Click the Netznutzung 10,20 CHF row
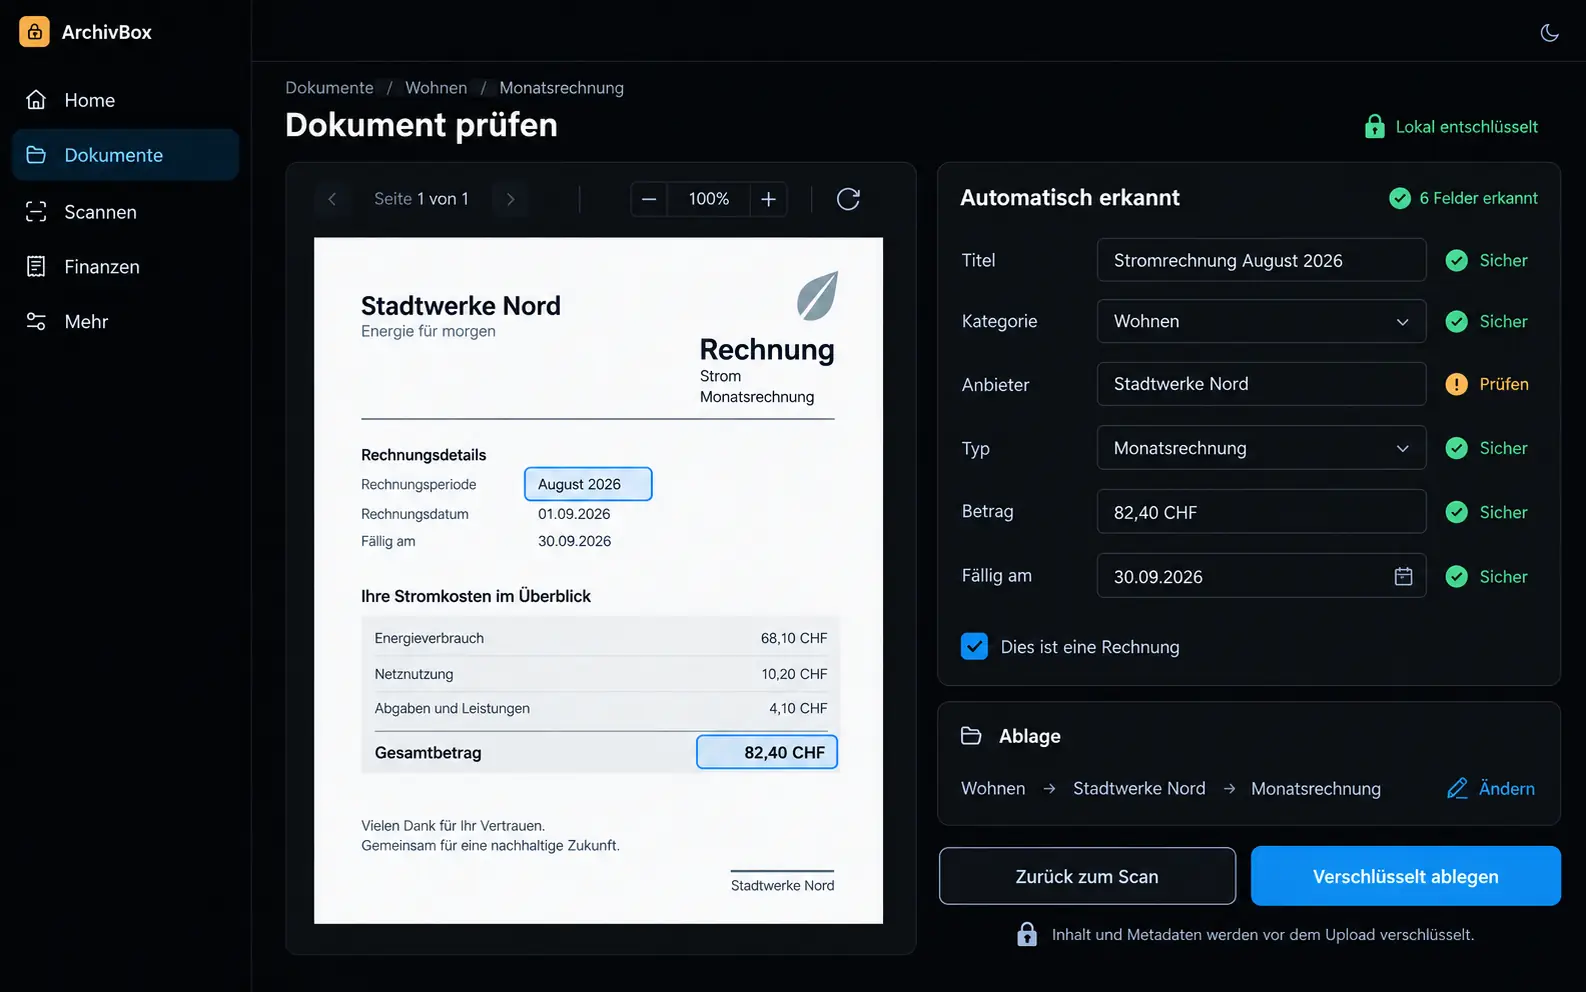Viewport: 1586px width, 992px height. 600,674
